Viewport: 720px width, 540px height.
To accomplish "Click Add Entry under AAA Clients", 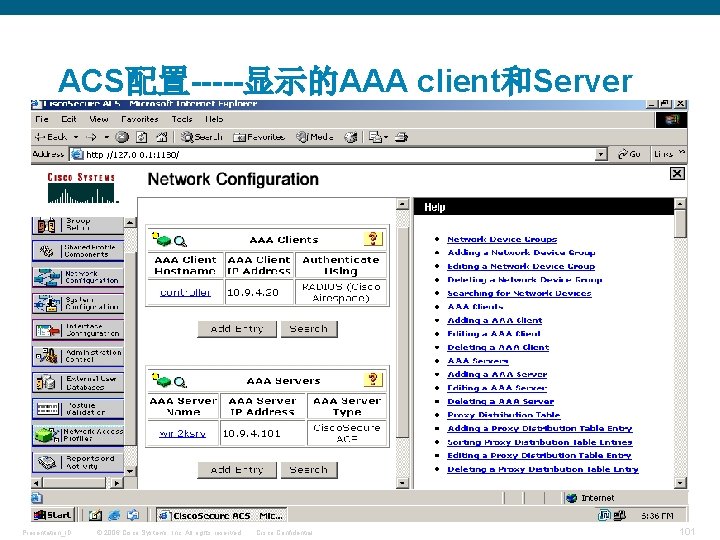I will point(237,329).
